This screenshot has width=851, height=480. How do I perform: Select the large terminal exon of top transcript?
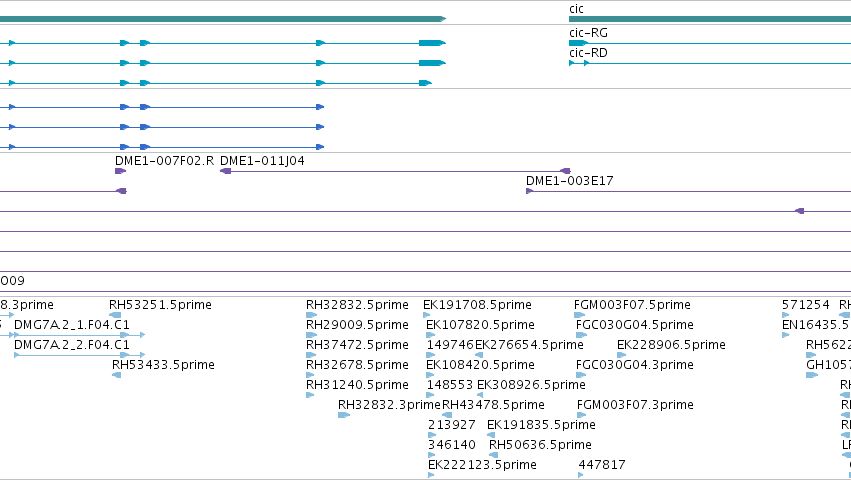[432, 43]
